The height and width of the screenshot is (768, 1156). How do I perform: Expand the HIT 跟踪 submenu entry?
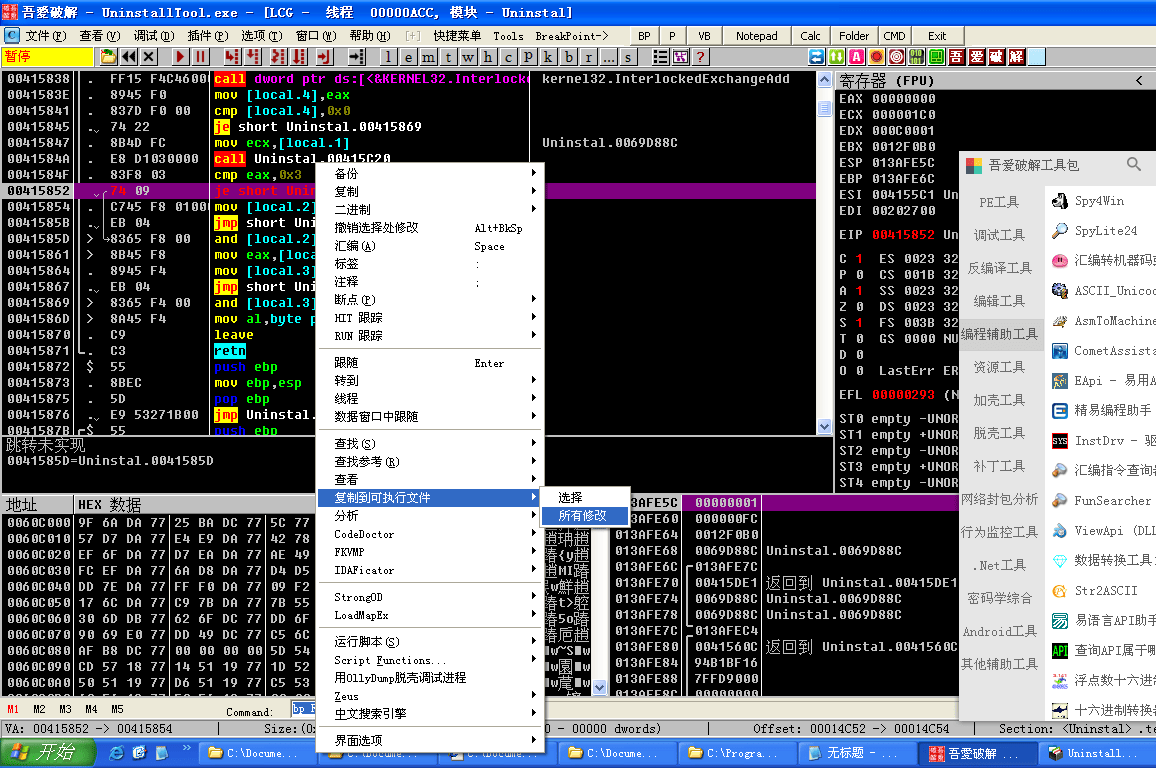click(x=430, y=317)
